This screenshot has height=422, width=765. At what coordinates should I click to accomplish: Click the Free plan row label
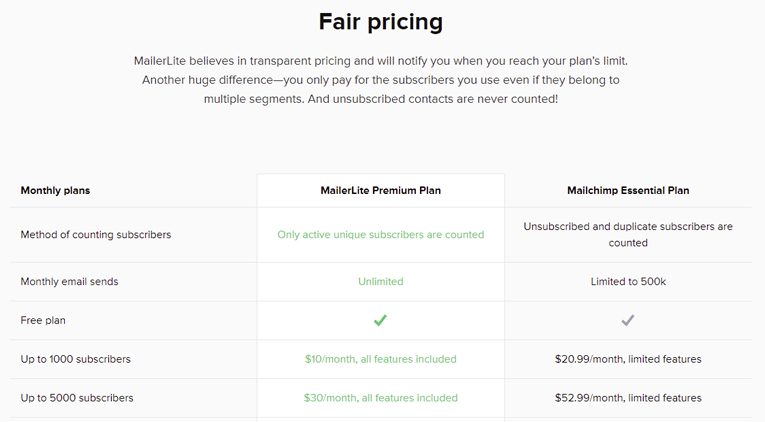point(43,321)
